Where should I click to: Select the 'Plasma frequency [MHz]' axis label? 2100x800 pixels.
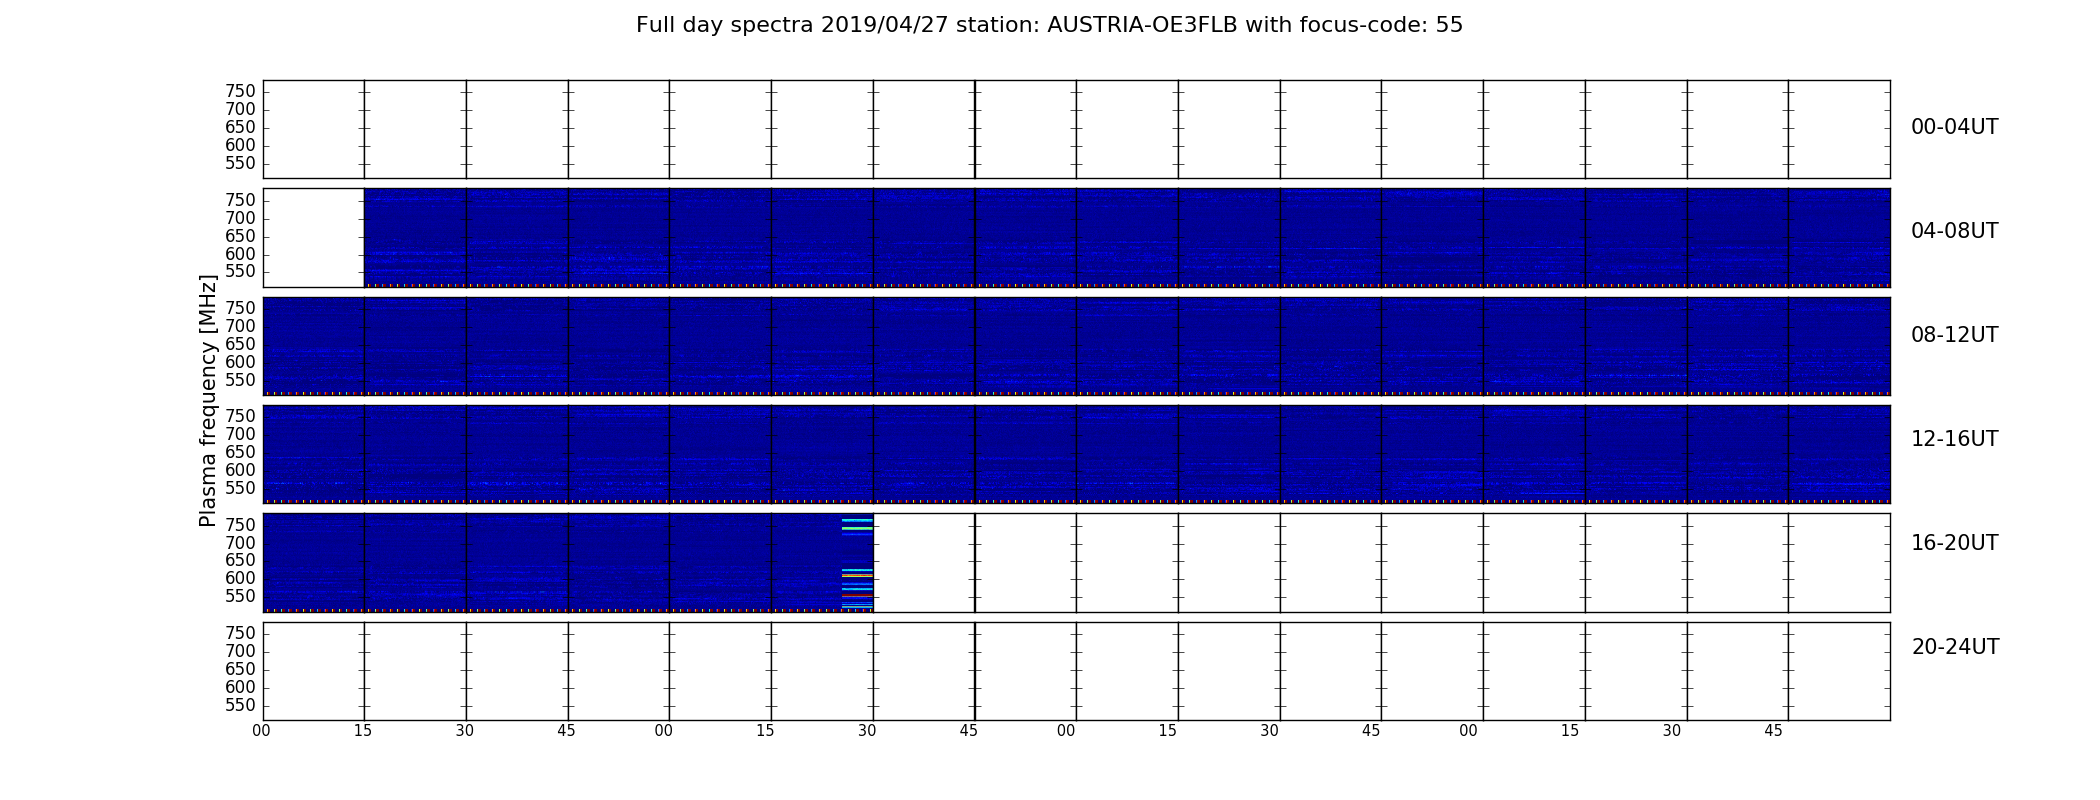[208, 400]
